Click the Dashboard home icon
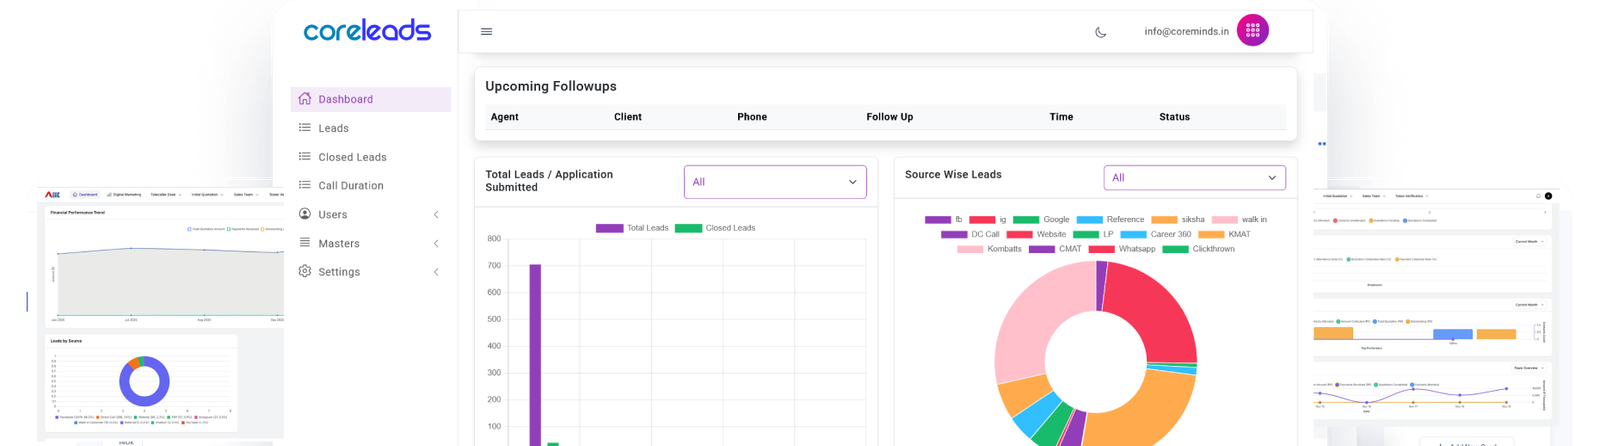This screenshot has width=1600, height=446. (305, 99)
